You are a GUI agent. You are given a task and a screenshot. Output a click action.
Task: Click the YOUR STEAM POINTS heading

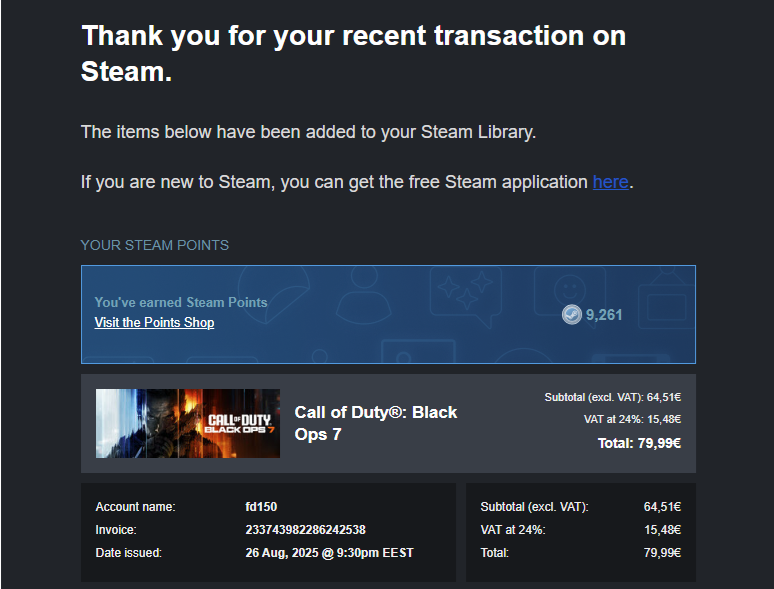pos(155,245)
